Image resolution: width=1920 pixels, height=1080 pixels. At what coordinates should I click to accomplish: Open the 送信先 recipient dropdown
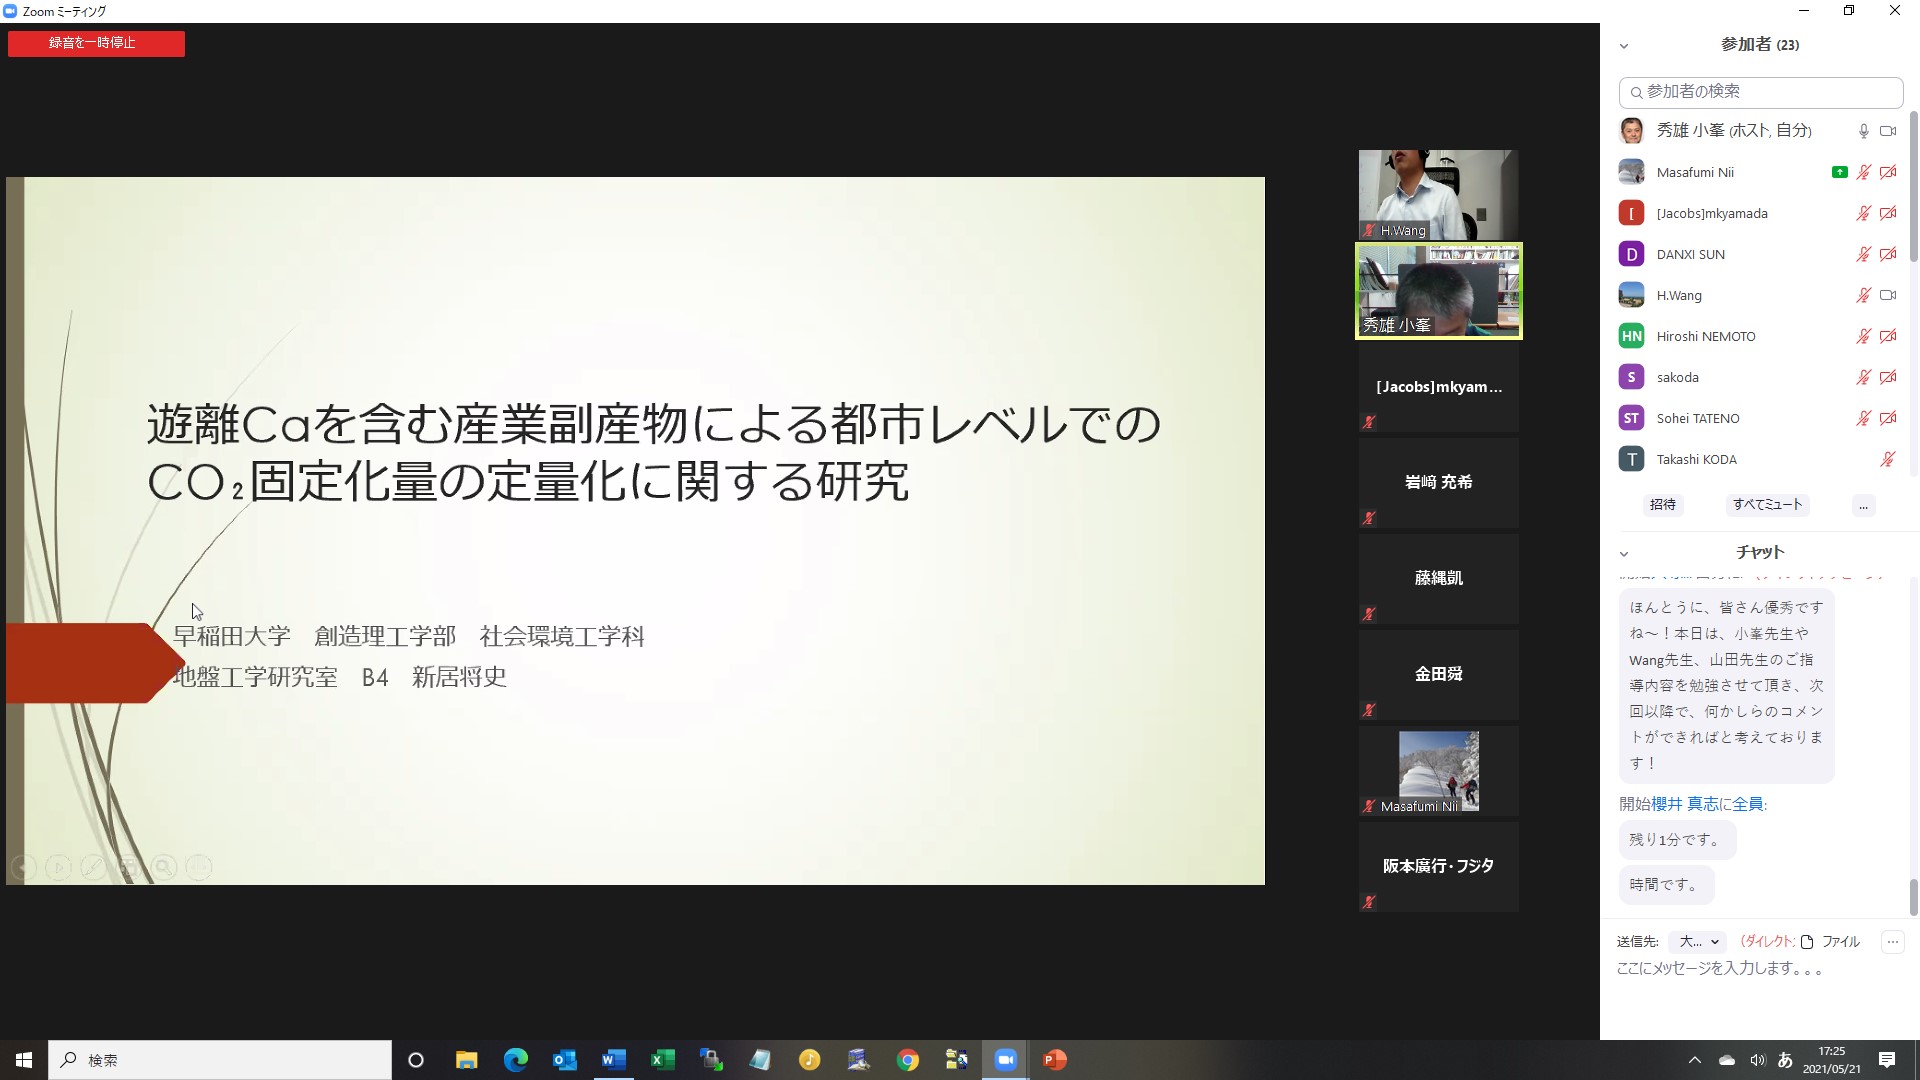point(1698,942)
